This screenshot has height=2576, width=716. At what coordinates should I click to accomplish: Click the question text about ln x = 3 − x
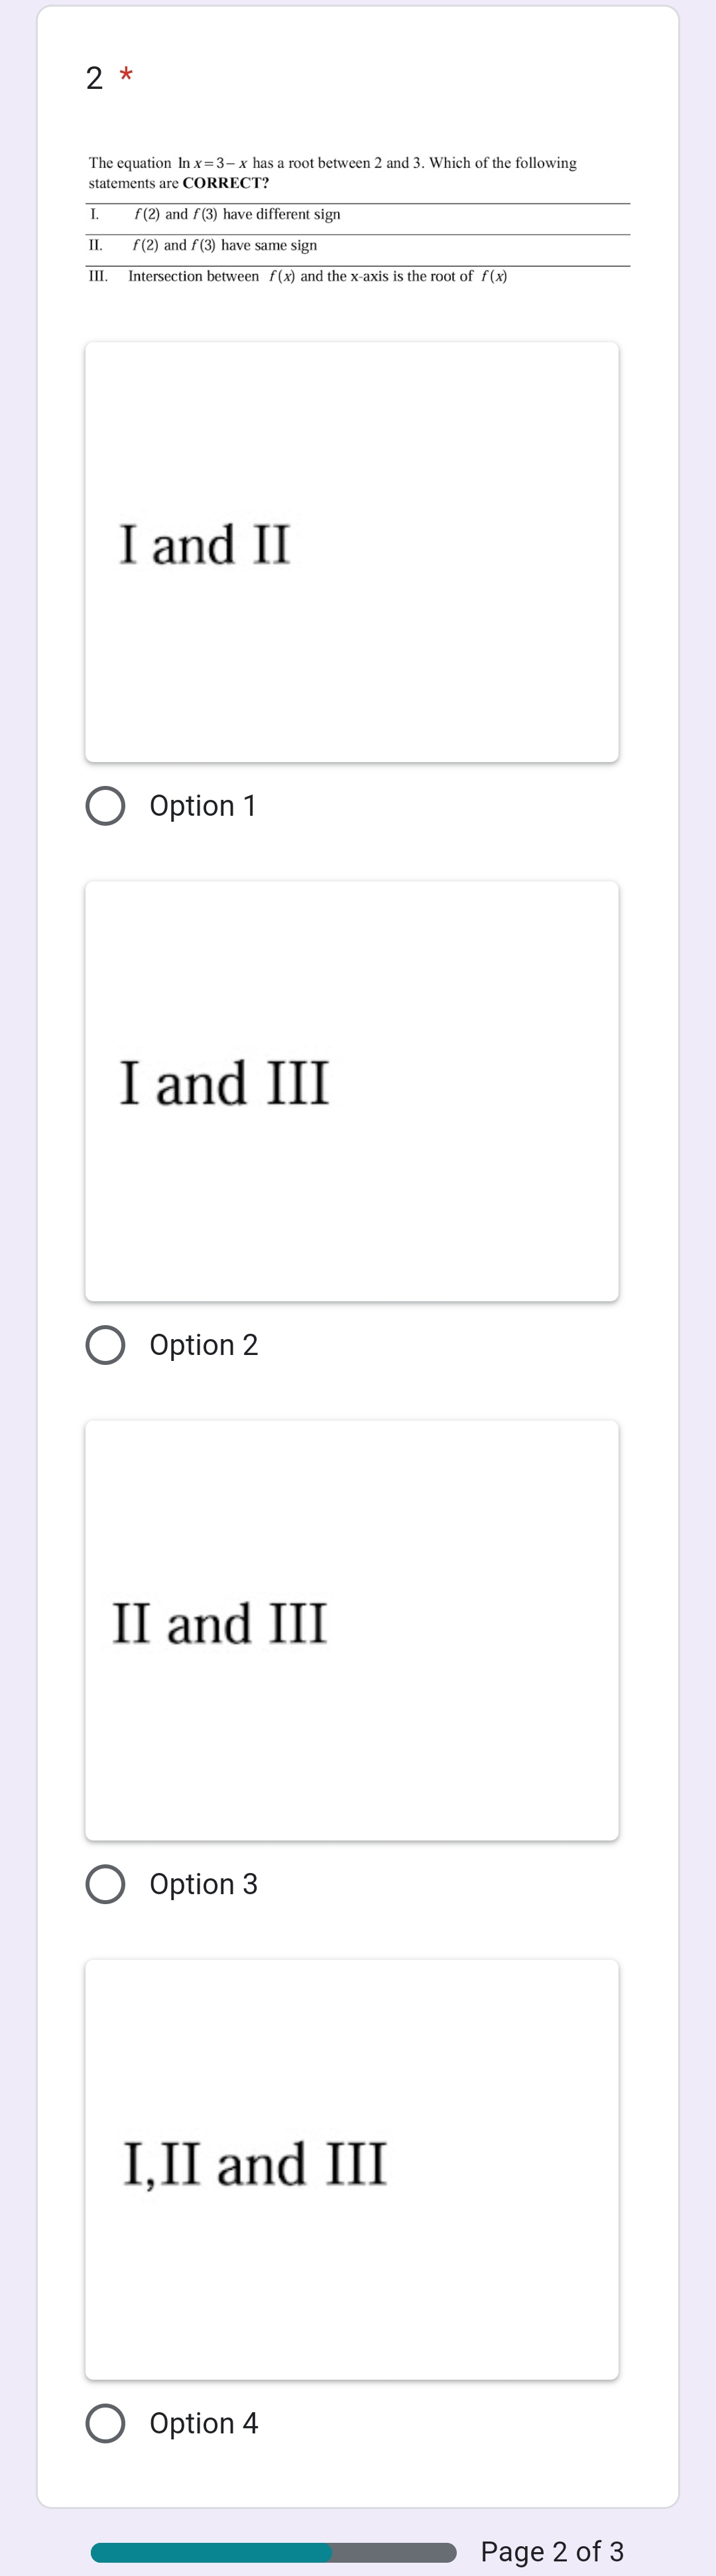pyautogui.click(x=332, y=172)
